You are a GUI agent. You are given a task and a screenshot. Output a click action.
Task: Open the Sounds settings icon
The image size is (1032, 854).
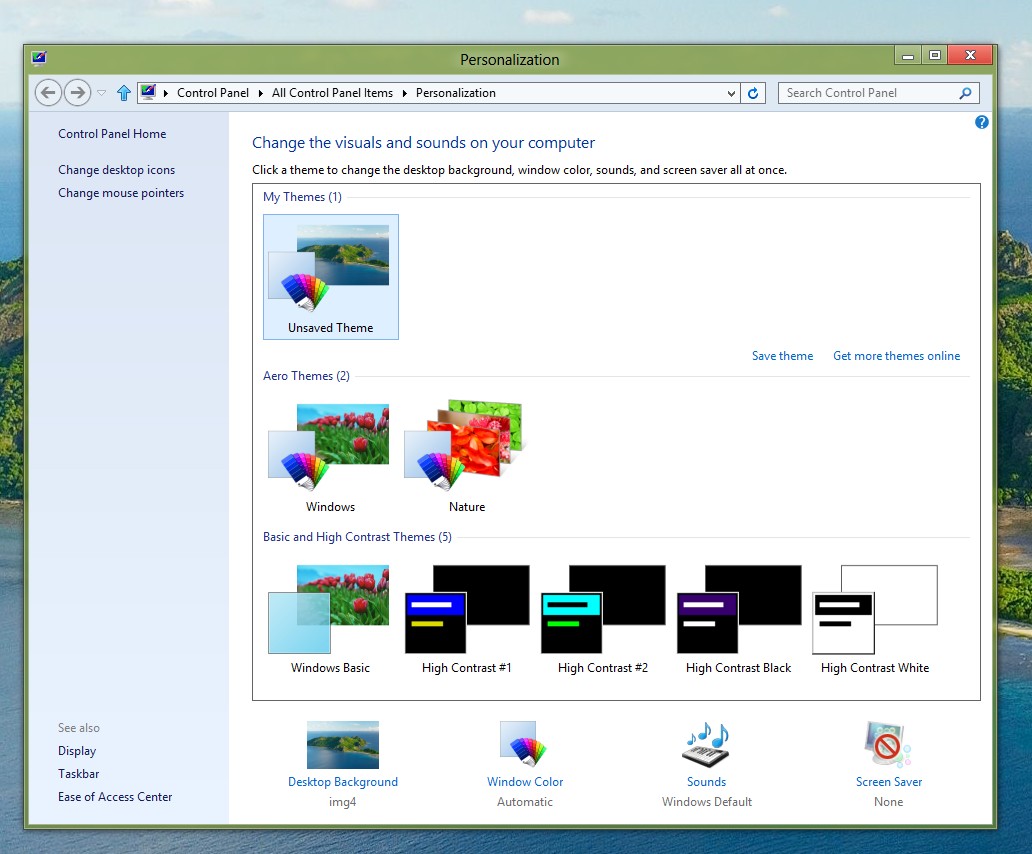(706, 745)
